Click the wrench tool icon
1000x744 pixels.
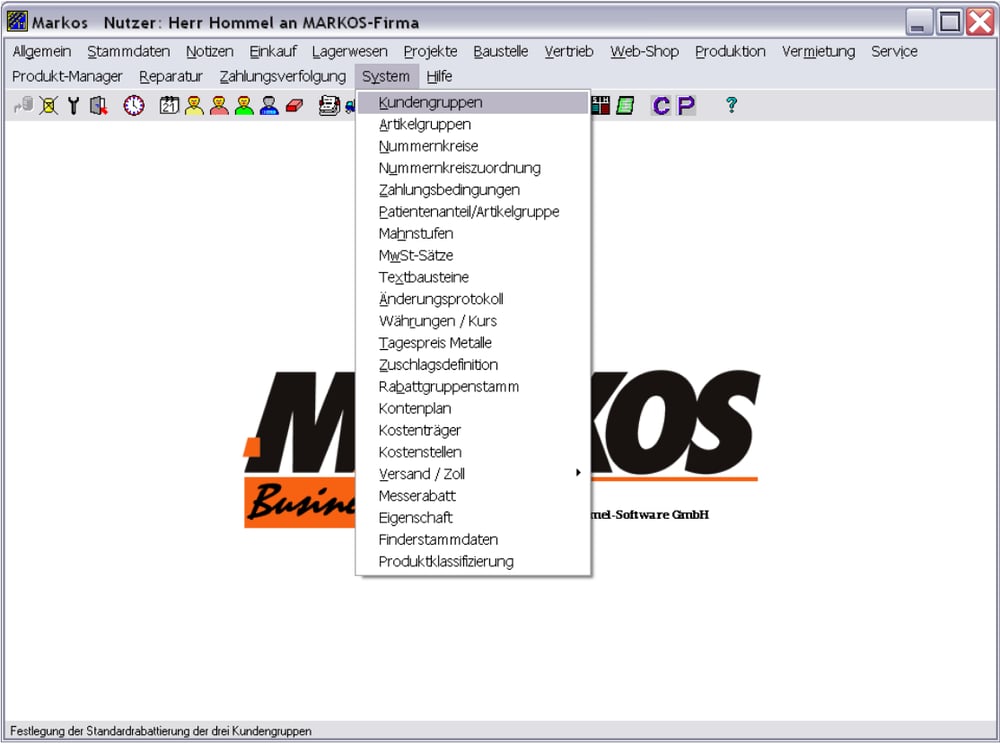click(73, 105)
